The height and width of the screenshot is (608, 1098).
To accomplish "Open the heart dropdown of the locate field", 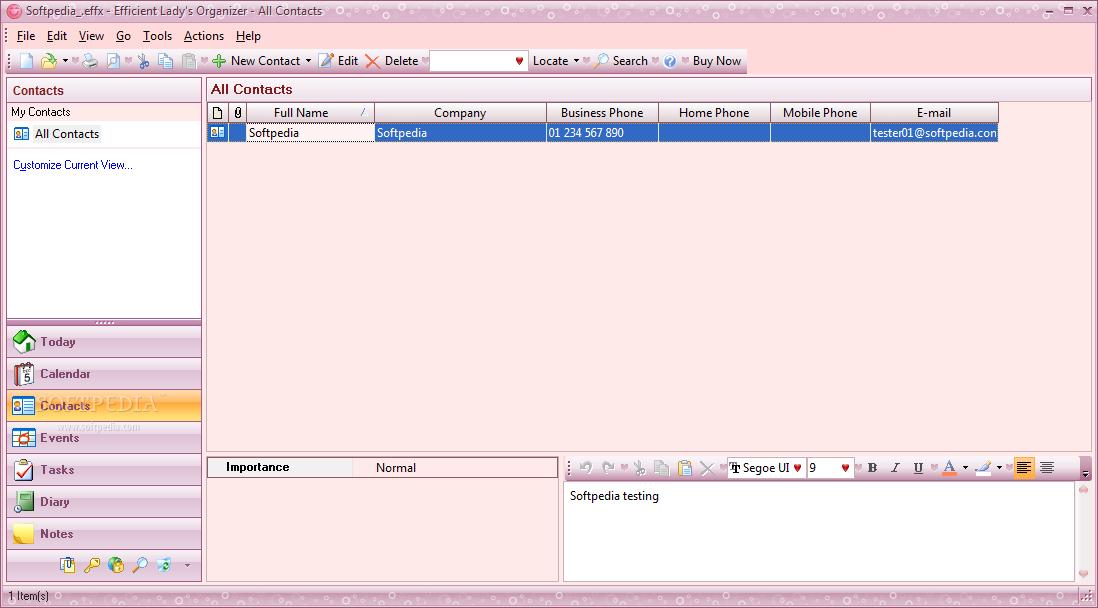I will [x=519, y=61].
